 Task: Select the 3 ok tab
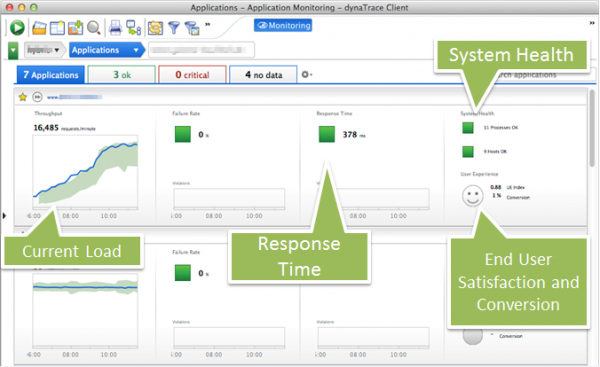(122, 75)
